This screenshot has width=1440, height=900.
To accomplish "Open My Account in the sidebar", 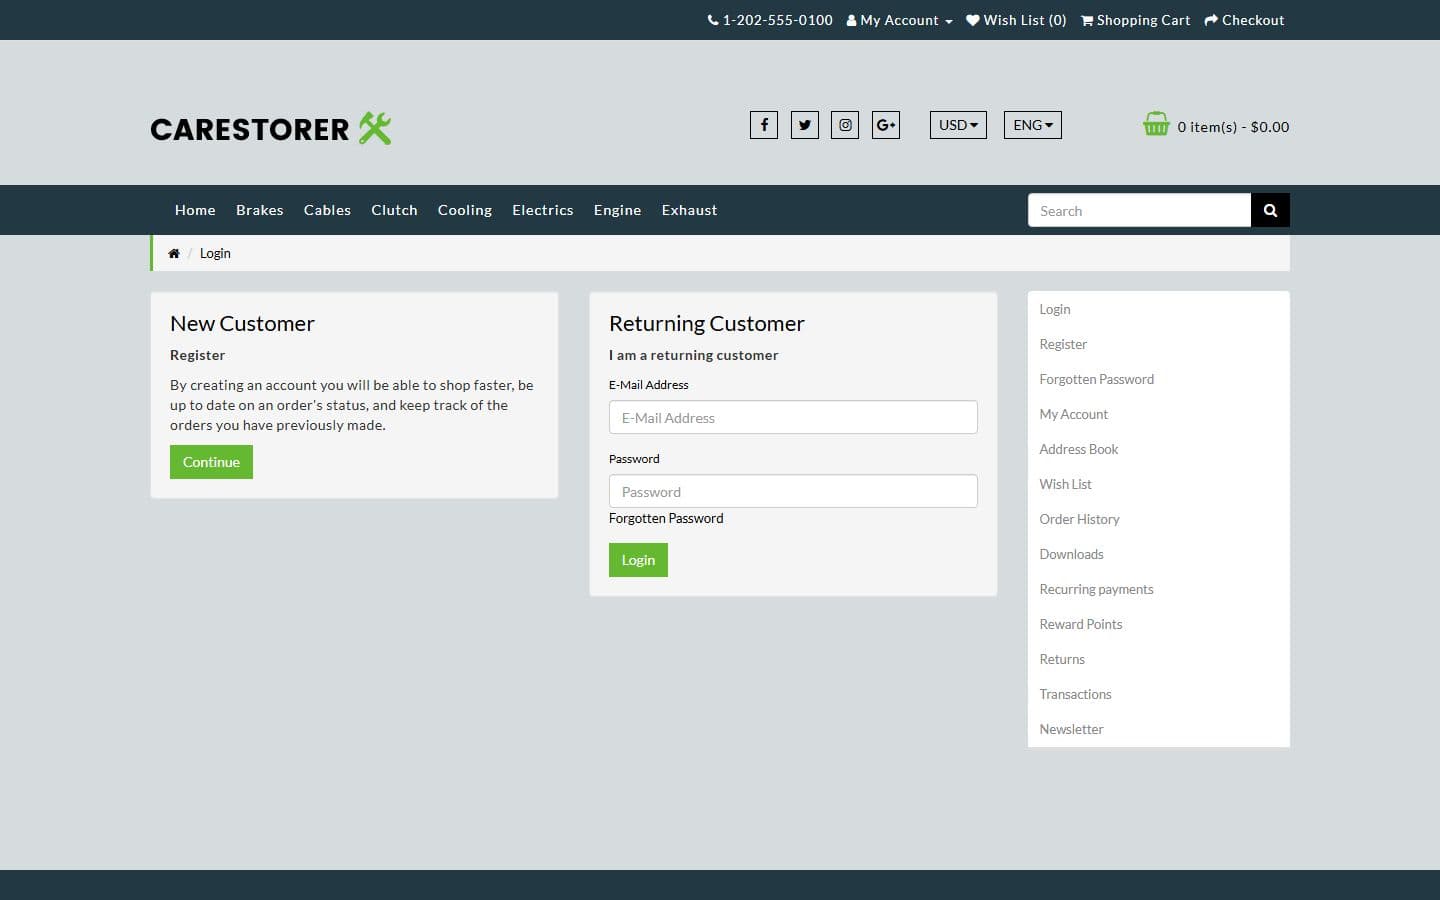I will click(1073, 414).
